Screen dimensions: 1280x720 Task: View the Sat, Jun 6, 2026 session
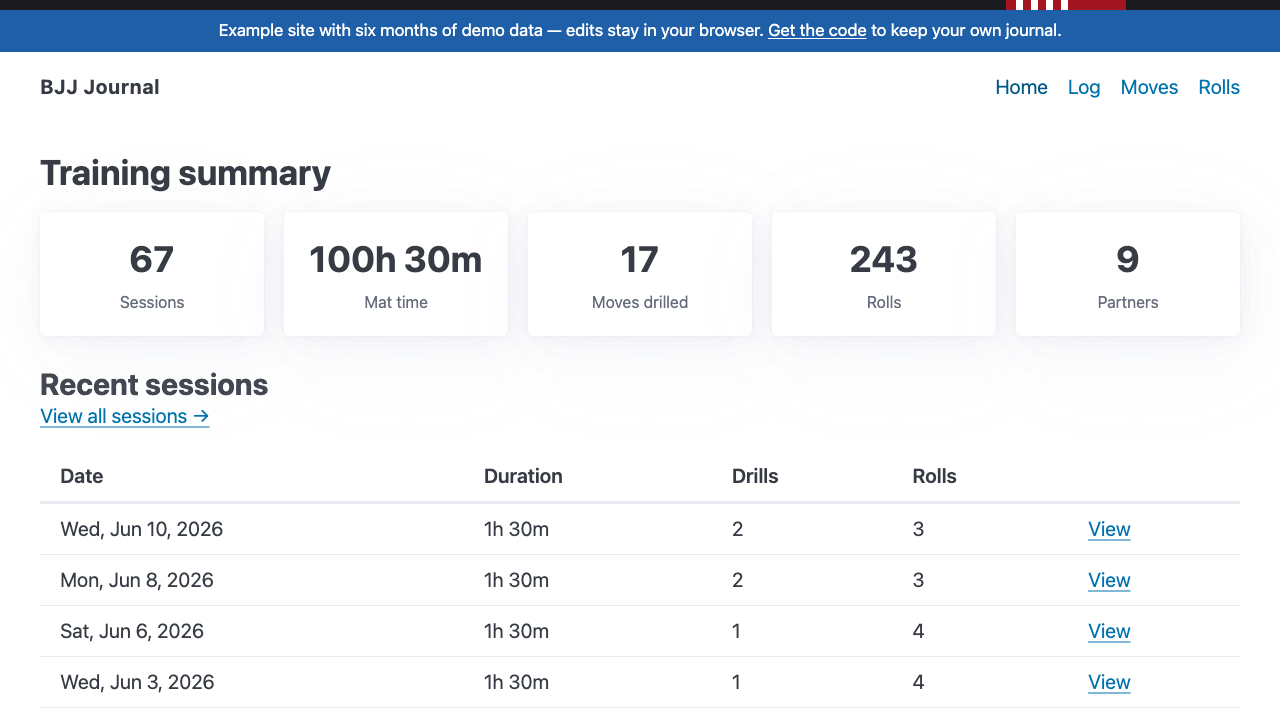pos(1109,631)
